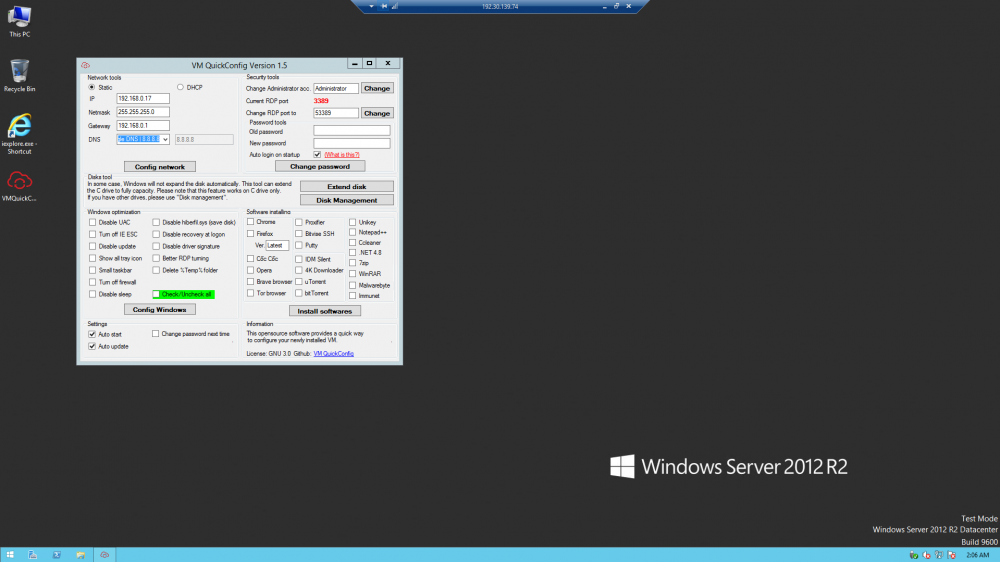This screenshot has width=1000, height=562.
Task: Toggle Auto login on startup checkbox
Action: coord(317,154)
